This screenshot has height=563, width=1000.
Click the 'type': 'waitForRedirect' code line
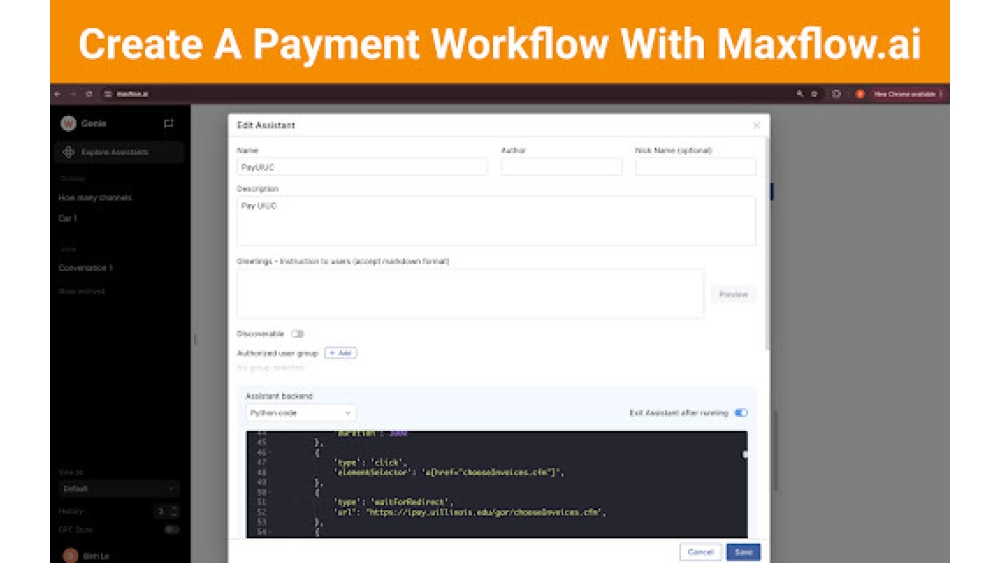(393, 502)
